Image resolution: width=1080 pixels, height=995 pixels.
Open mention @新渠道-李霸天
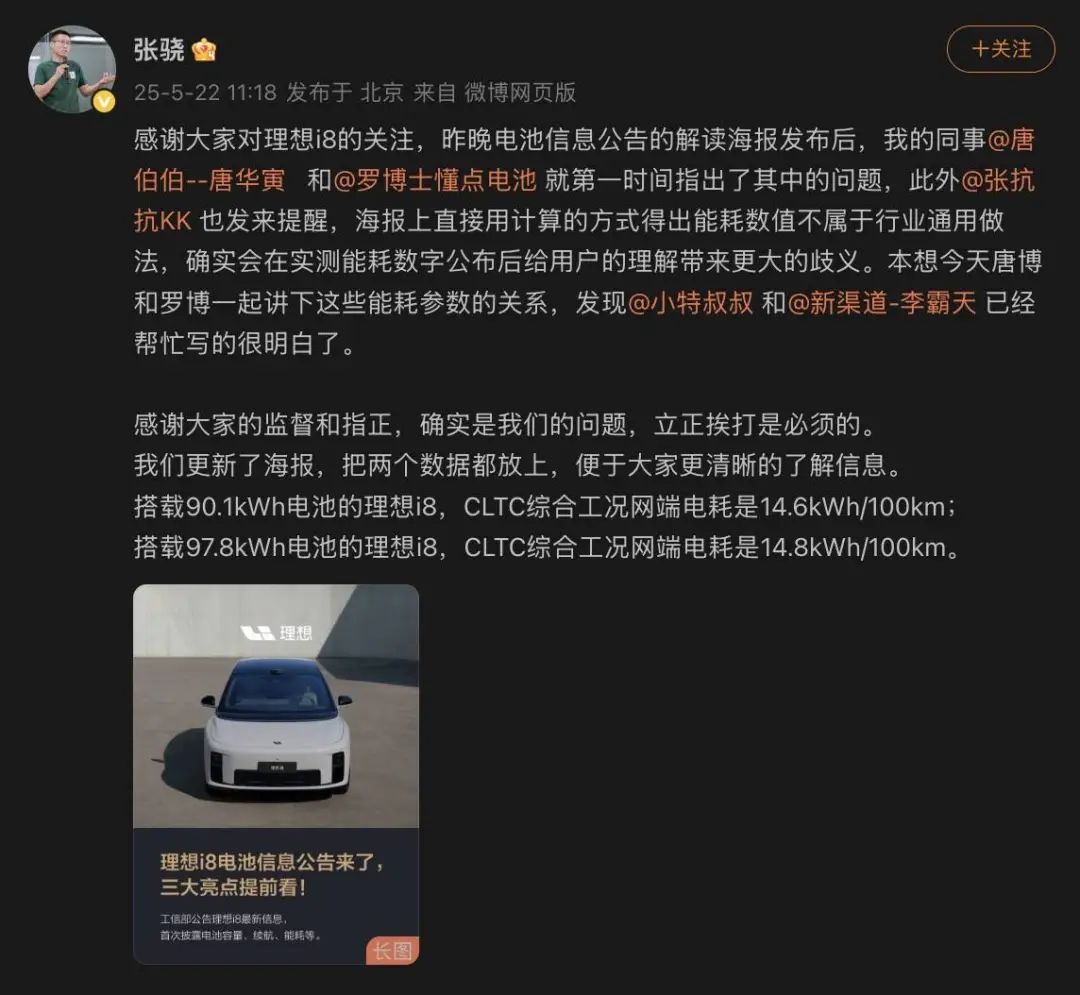click(882, 302)
